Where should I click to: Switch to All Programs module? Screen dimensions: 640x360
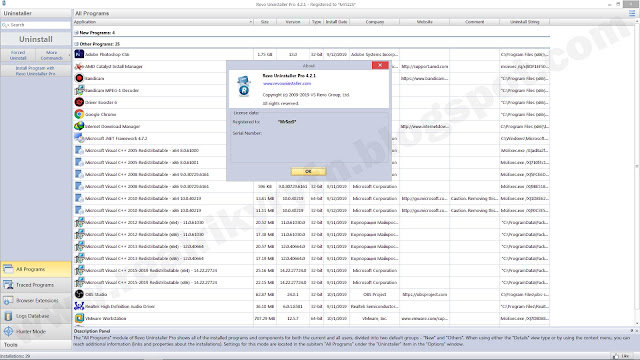tap(36, 269)
